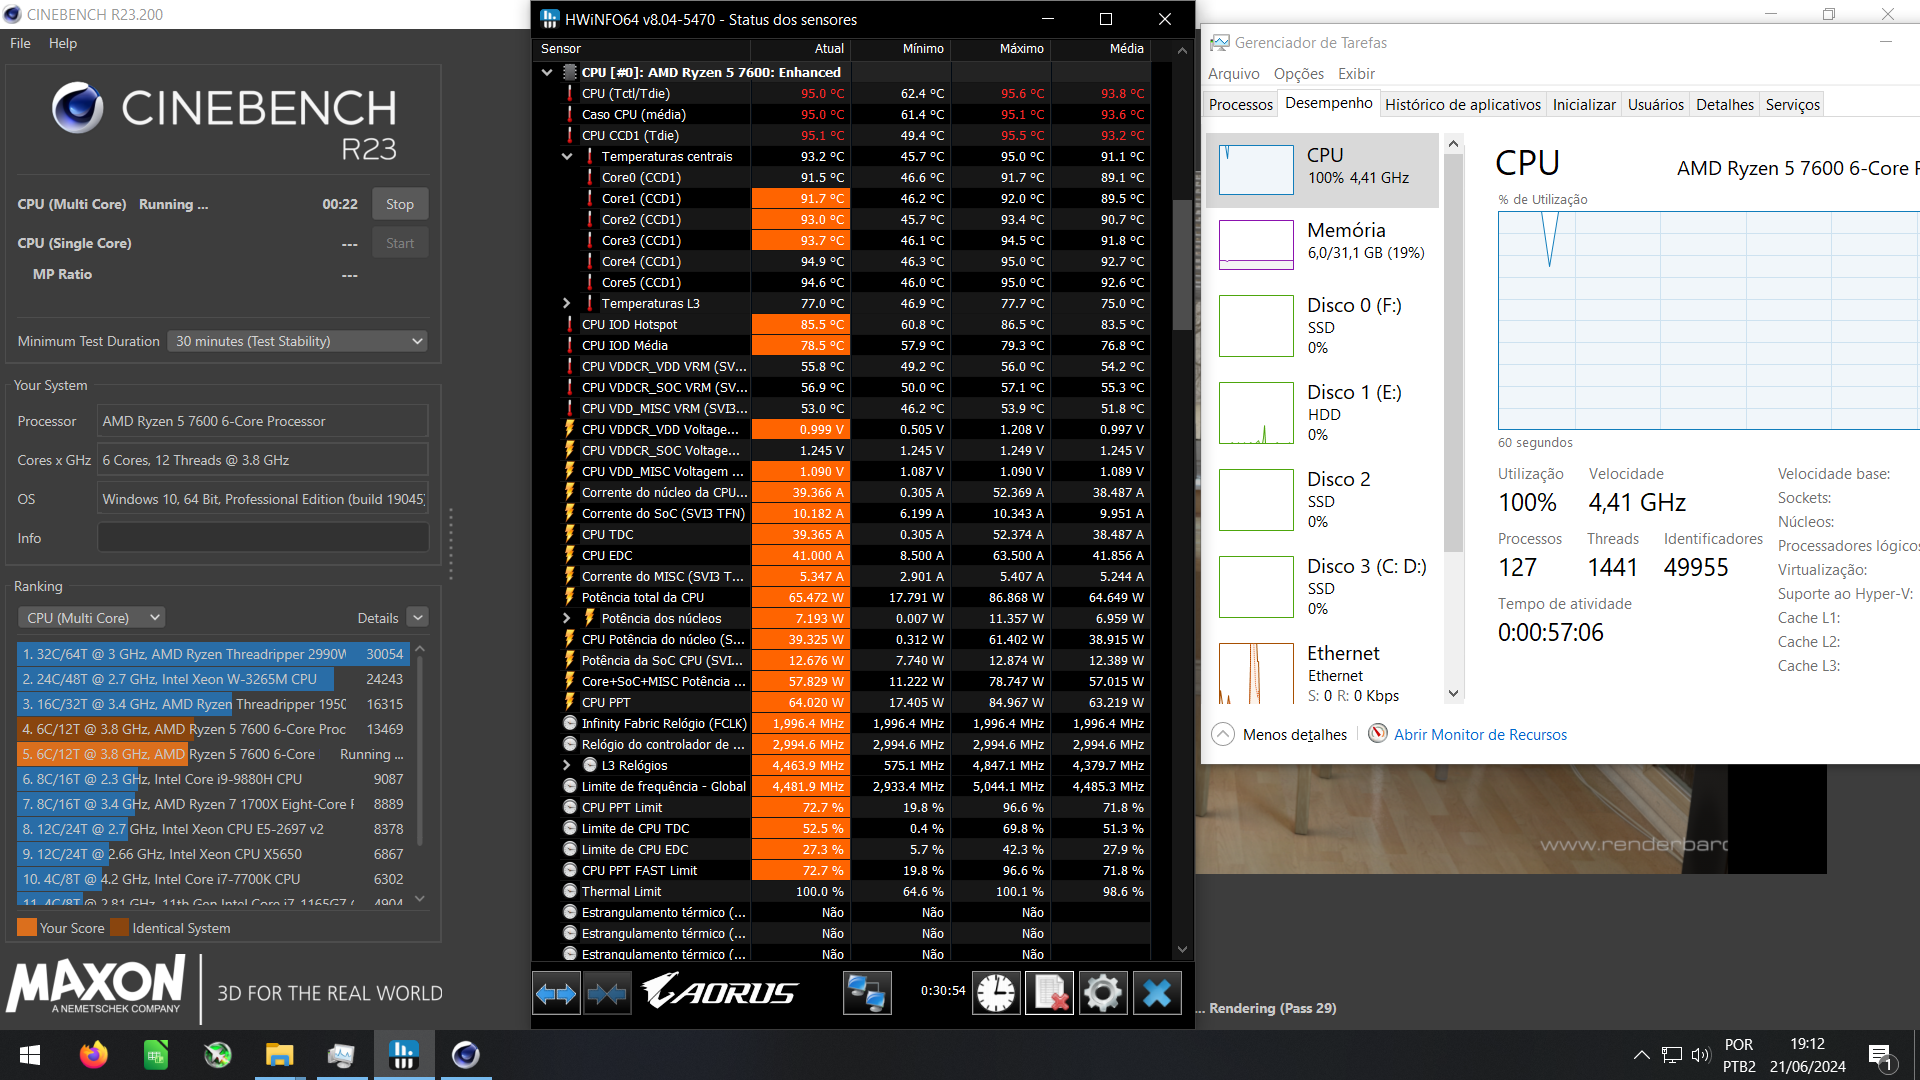The image size is (1920, 1080).
Task: Open Exibir menu in Task Manager
Action: [x=1356, y=74]
